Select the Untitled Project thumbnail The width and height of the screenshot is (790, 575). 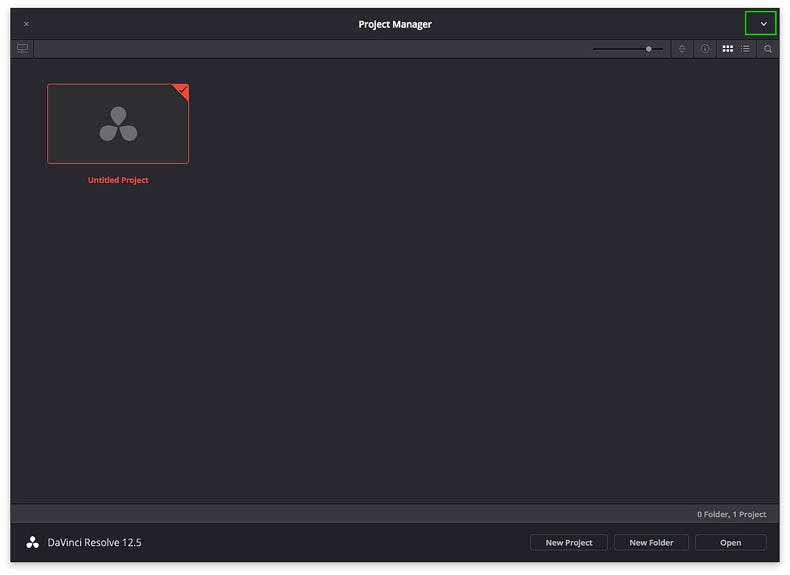(118, 123)
